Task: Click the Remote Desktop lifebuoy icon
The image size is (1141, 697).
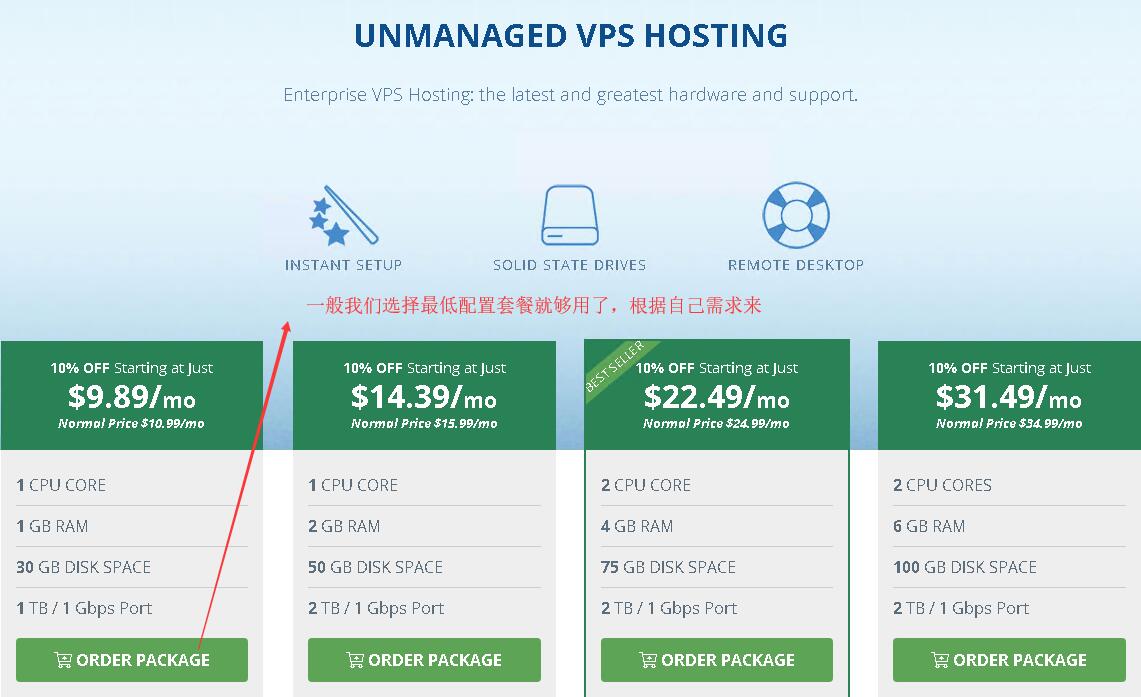Action: [795, 213]
